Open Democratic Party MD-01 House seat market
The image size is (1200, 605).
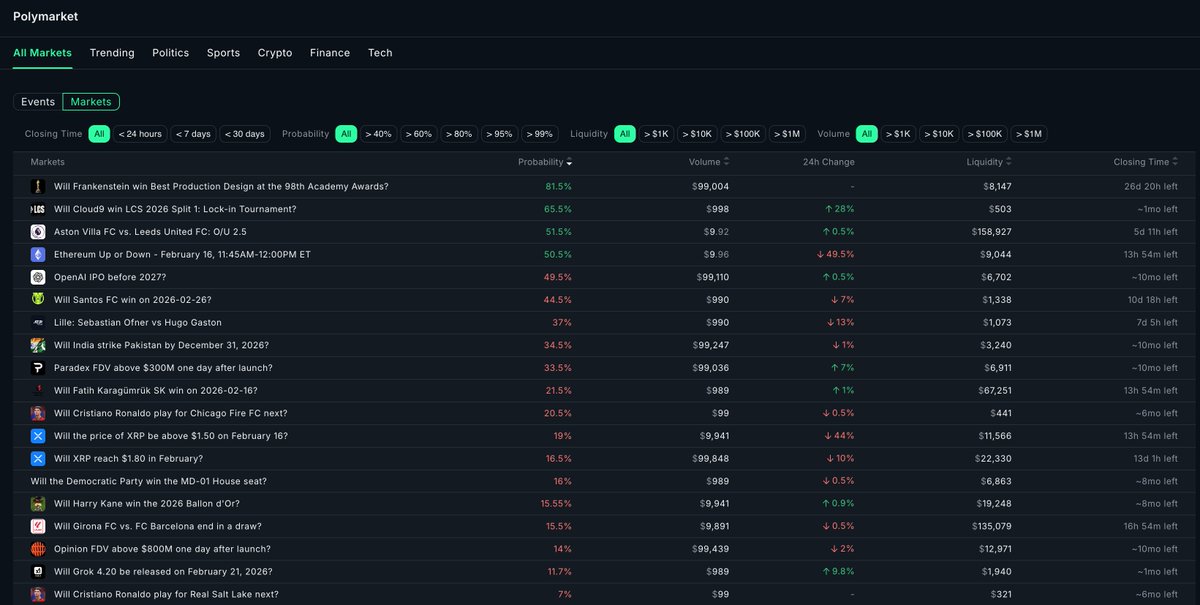[x=151, y=481]
